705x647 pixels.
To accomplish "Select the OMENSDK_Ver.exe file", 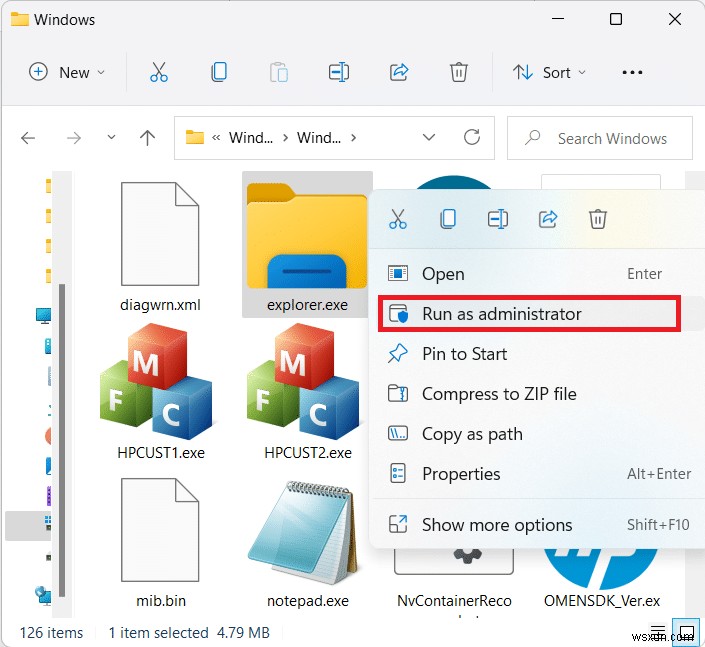I will (602, 580).
